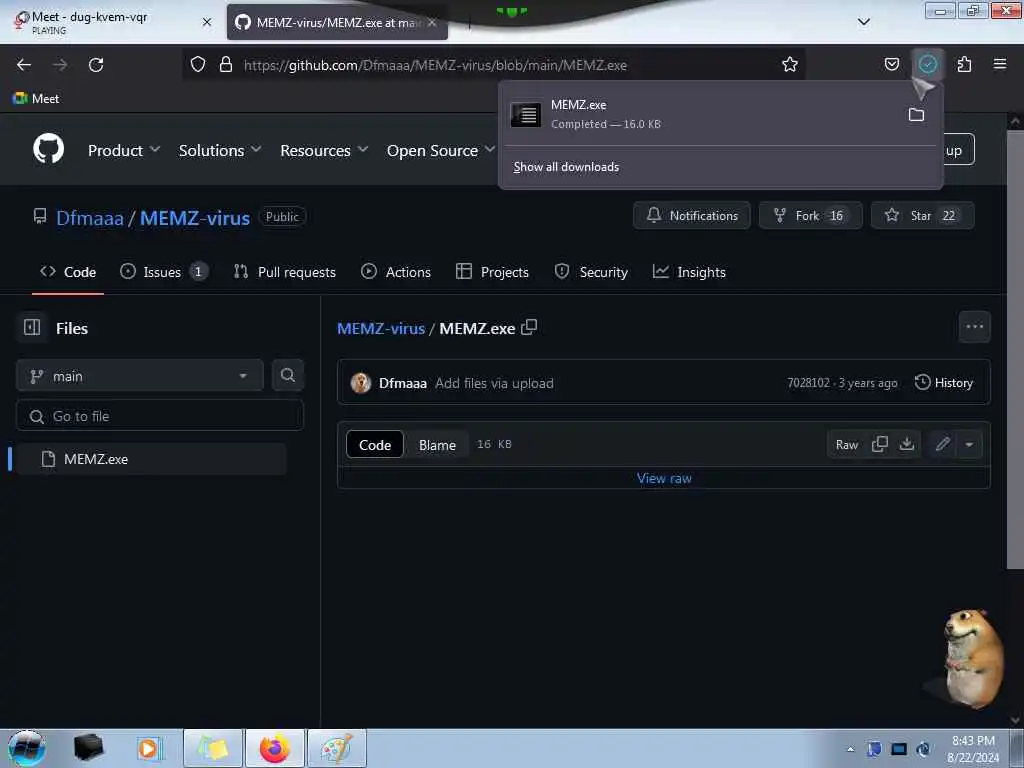This screenshot has width=1024, height=768.
Task: Open the tracking protection shield icon
Action: coord(198,65)
